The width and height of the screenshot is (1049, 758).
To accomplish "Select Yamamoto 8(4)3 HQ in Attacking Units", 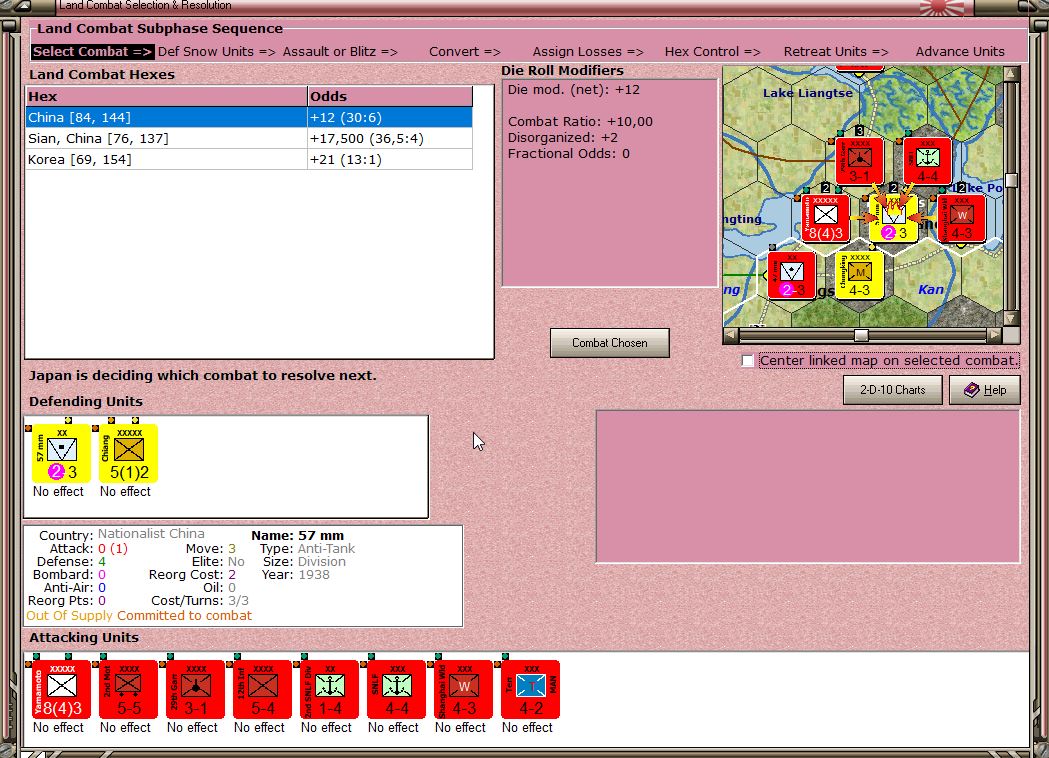I will [x=62, y=689].
